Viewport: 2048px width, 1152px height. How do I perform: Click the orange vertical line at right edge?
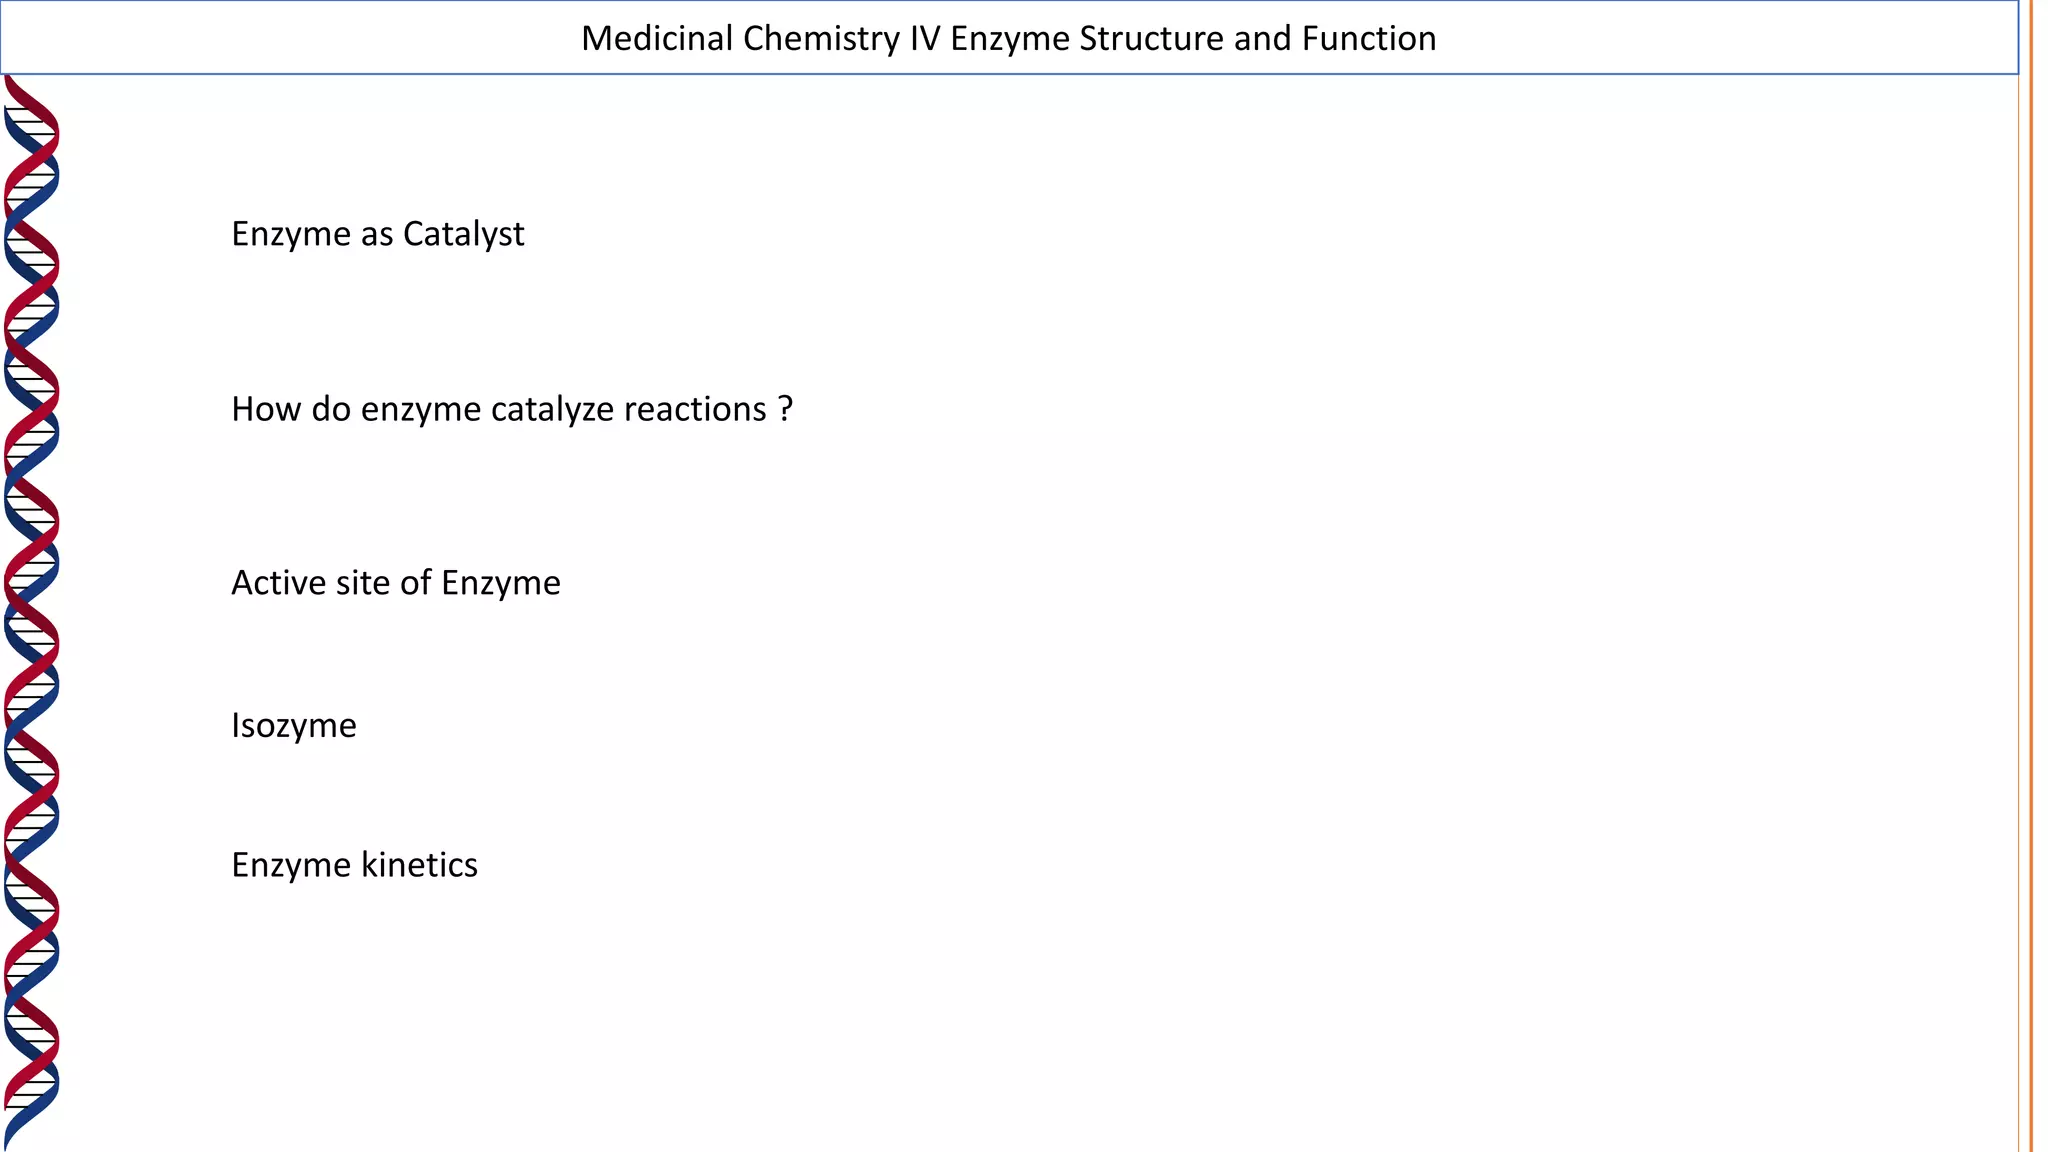(2031, 600)
